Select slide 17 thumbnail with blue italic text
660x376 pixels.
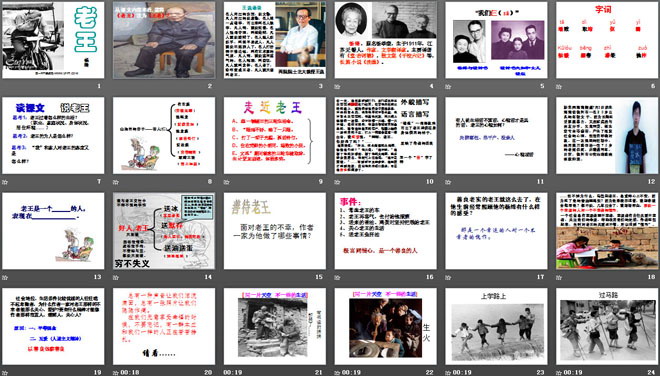pos(496,231)
